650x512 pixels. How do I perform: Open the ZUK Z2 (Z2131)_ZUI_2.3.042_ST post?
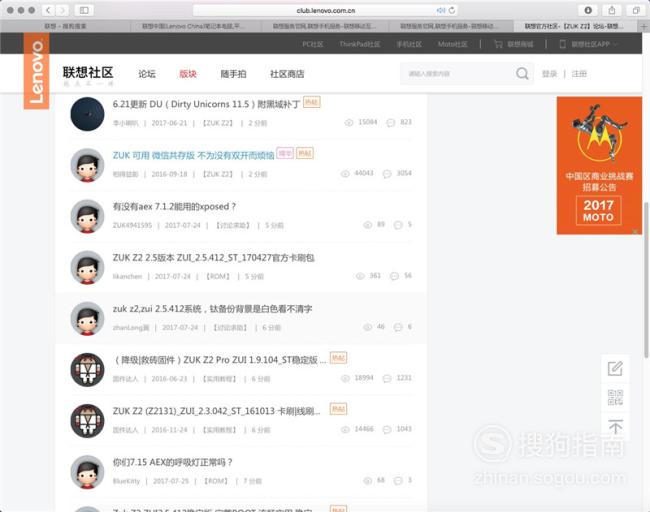(x=216, y=411)
